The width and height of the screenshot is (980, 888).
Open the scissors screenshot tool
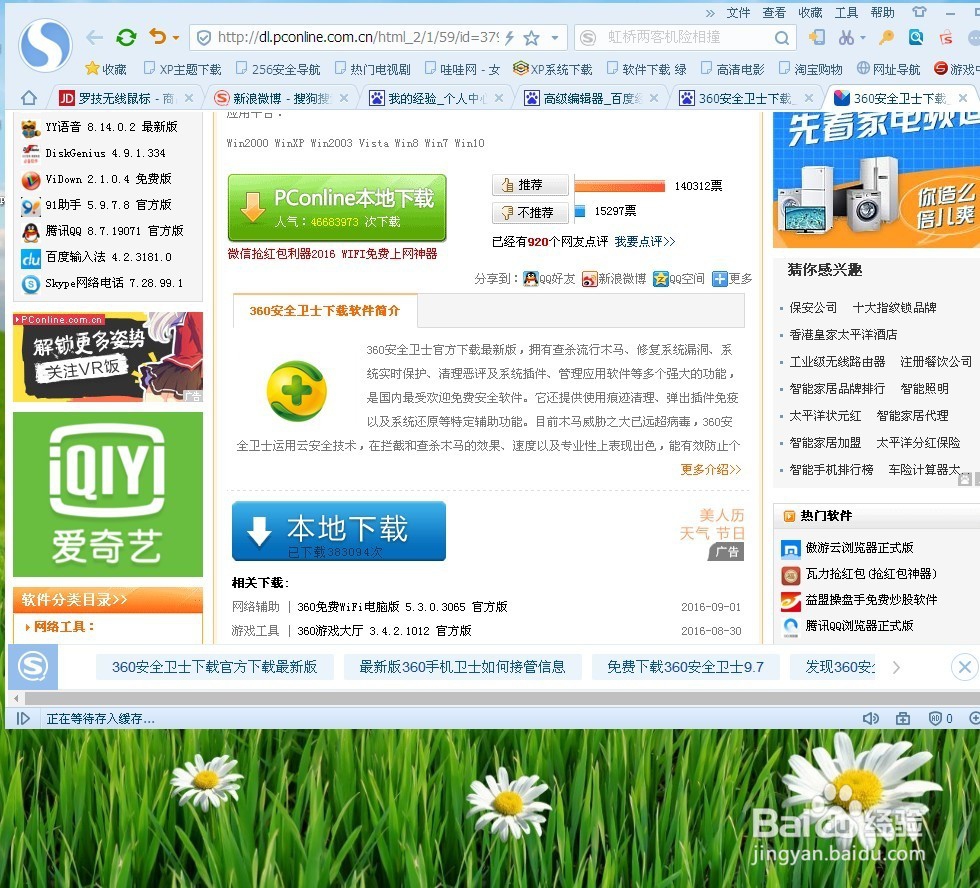[x=846, y=37]
